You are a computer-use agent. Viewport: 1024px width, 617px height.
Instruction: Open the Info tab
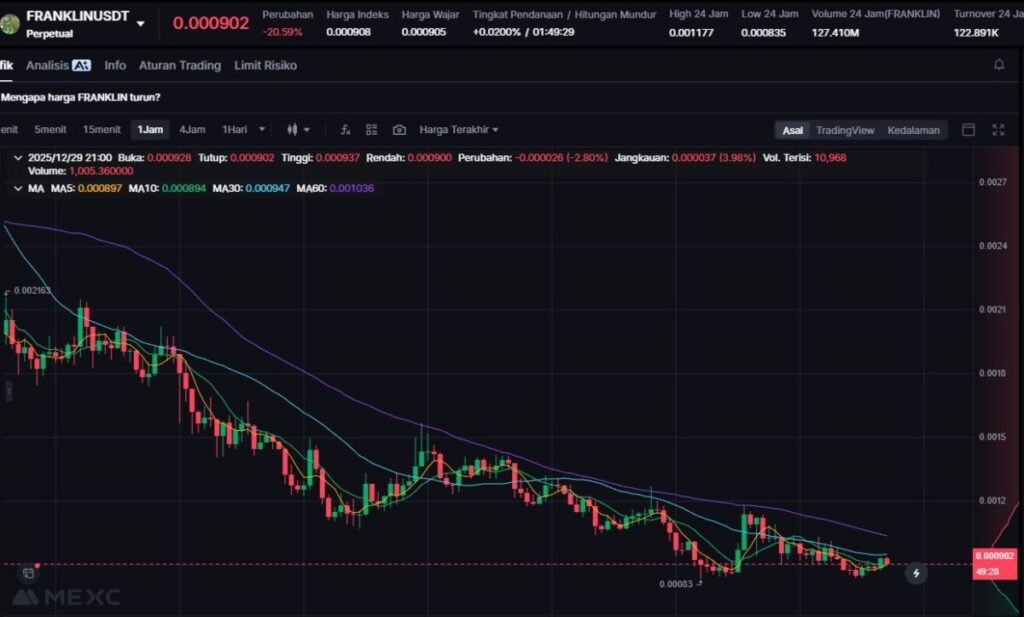(x=115, y=65)
